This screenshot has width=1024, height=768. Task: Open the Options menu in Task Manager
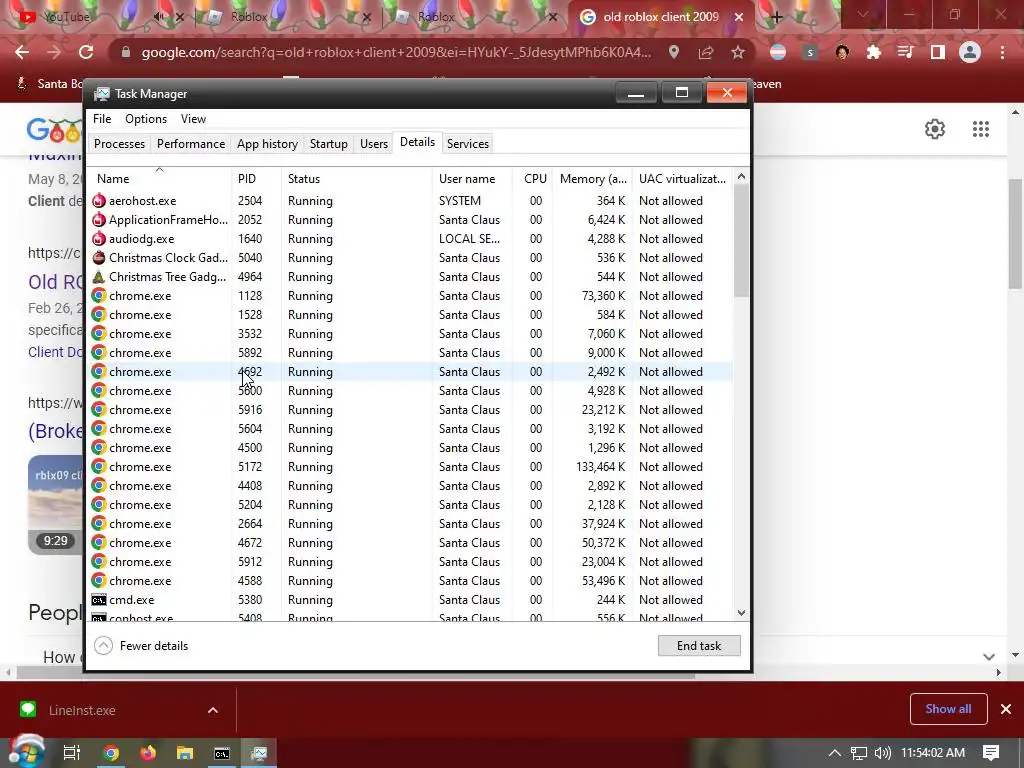[x=146, y=119]
